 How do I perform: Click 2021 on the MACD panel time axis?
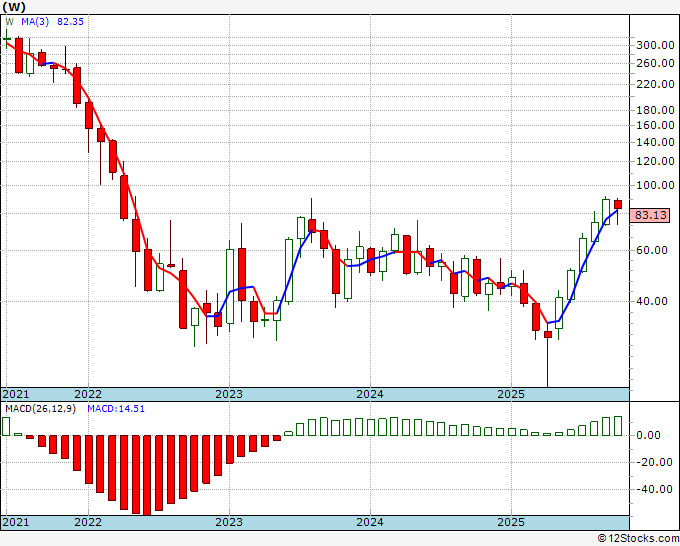point(16,522)
